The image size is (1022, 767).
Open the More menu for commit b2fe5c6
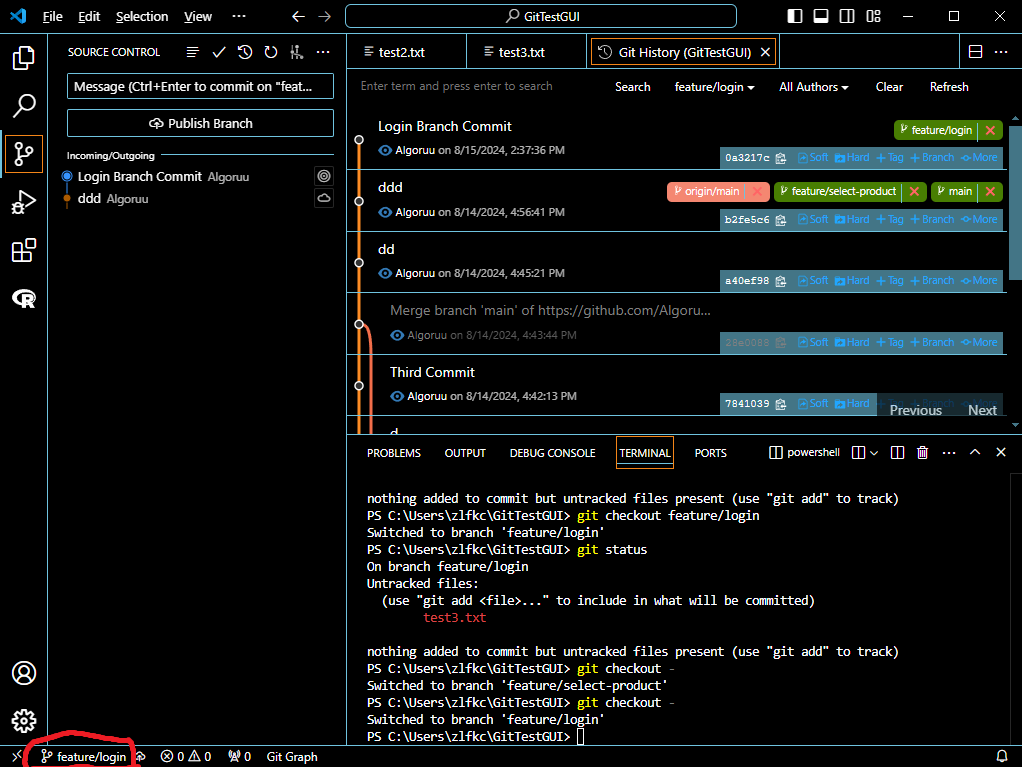click(980, 220)
